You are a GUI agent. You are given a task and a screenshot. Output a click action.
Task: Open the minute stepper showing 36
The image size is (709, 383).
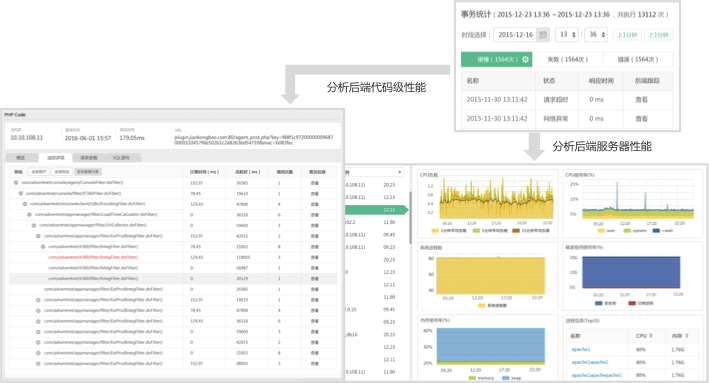pos(596,35)
